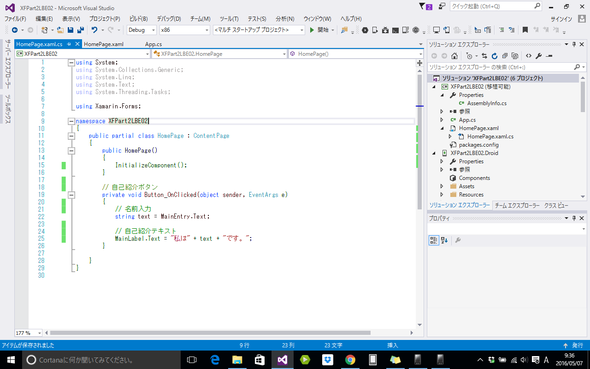590x369 pixels.
Task: Toggle auto-hide pin on Properties panel
Action: coord(574,218)
